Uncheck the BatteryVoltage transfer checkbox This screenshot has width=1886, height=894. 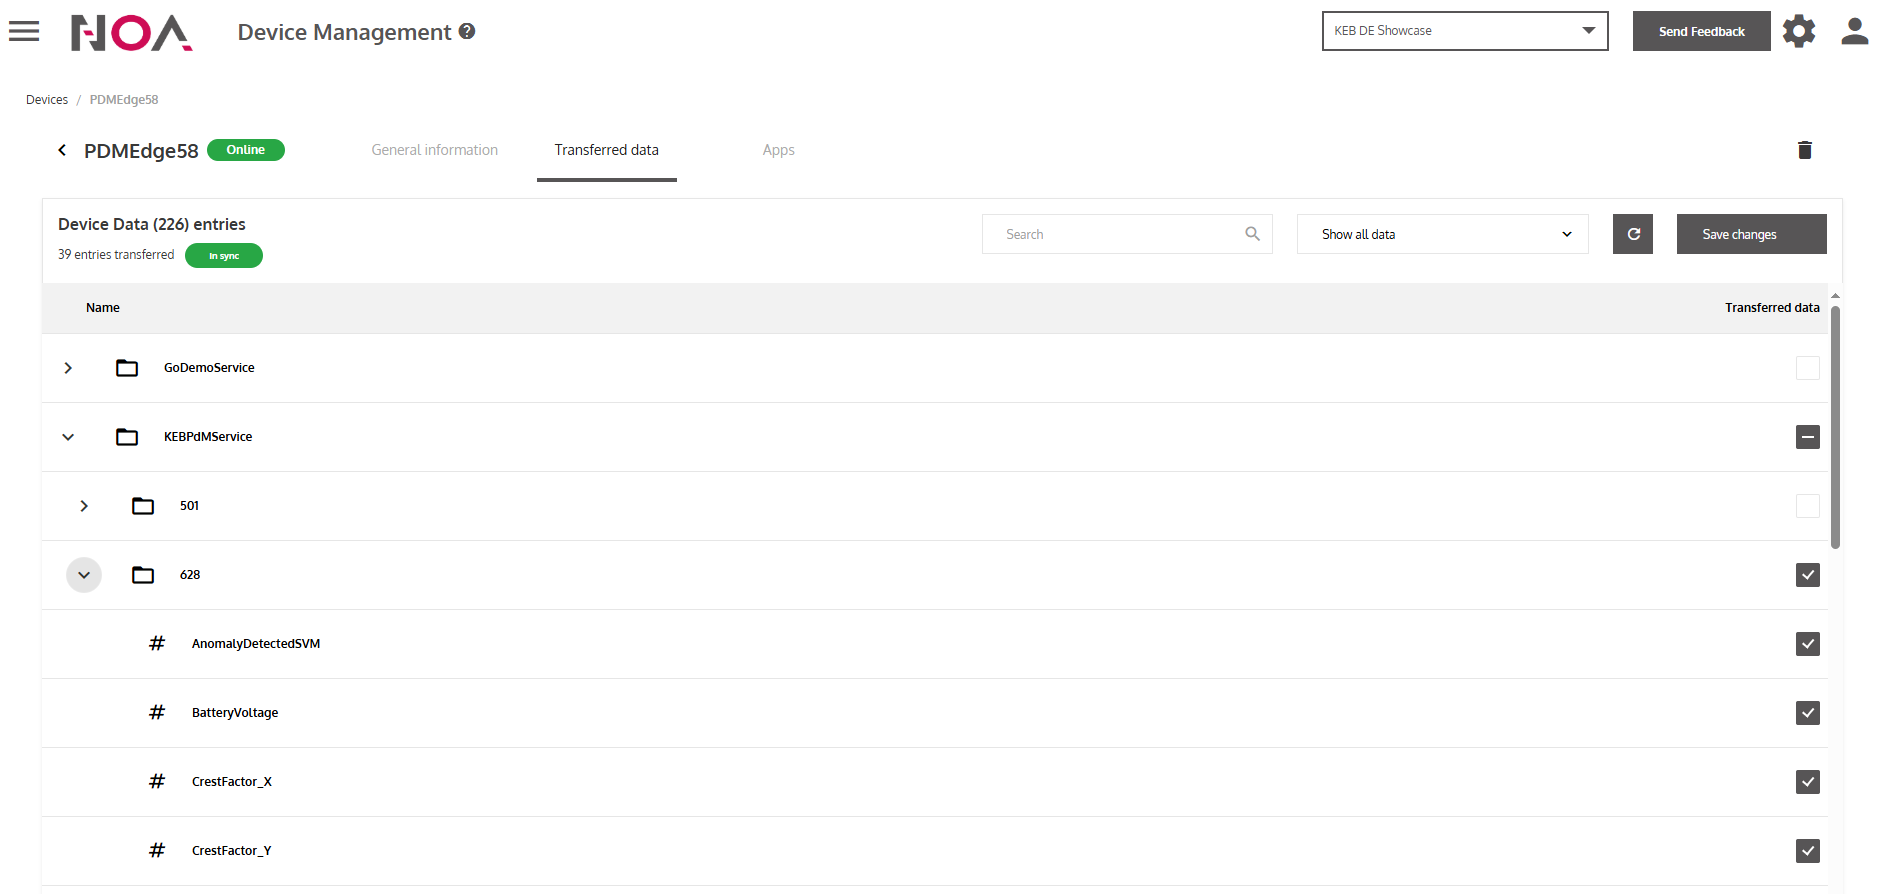point(1807,713)
